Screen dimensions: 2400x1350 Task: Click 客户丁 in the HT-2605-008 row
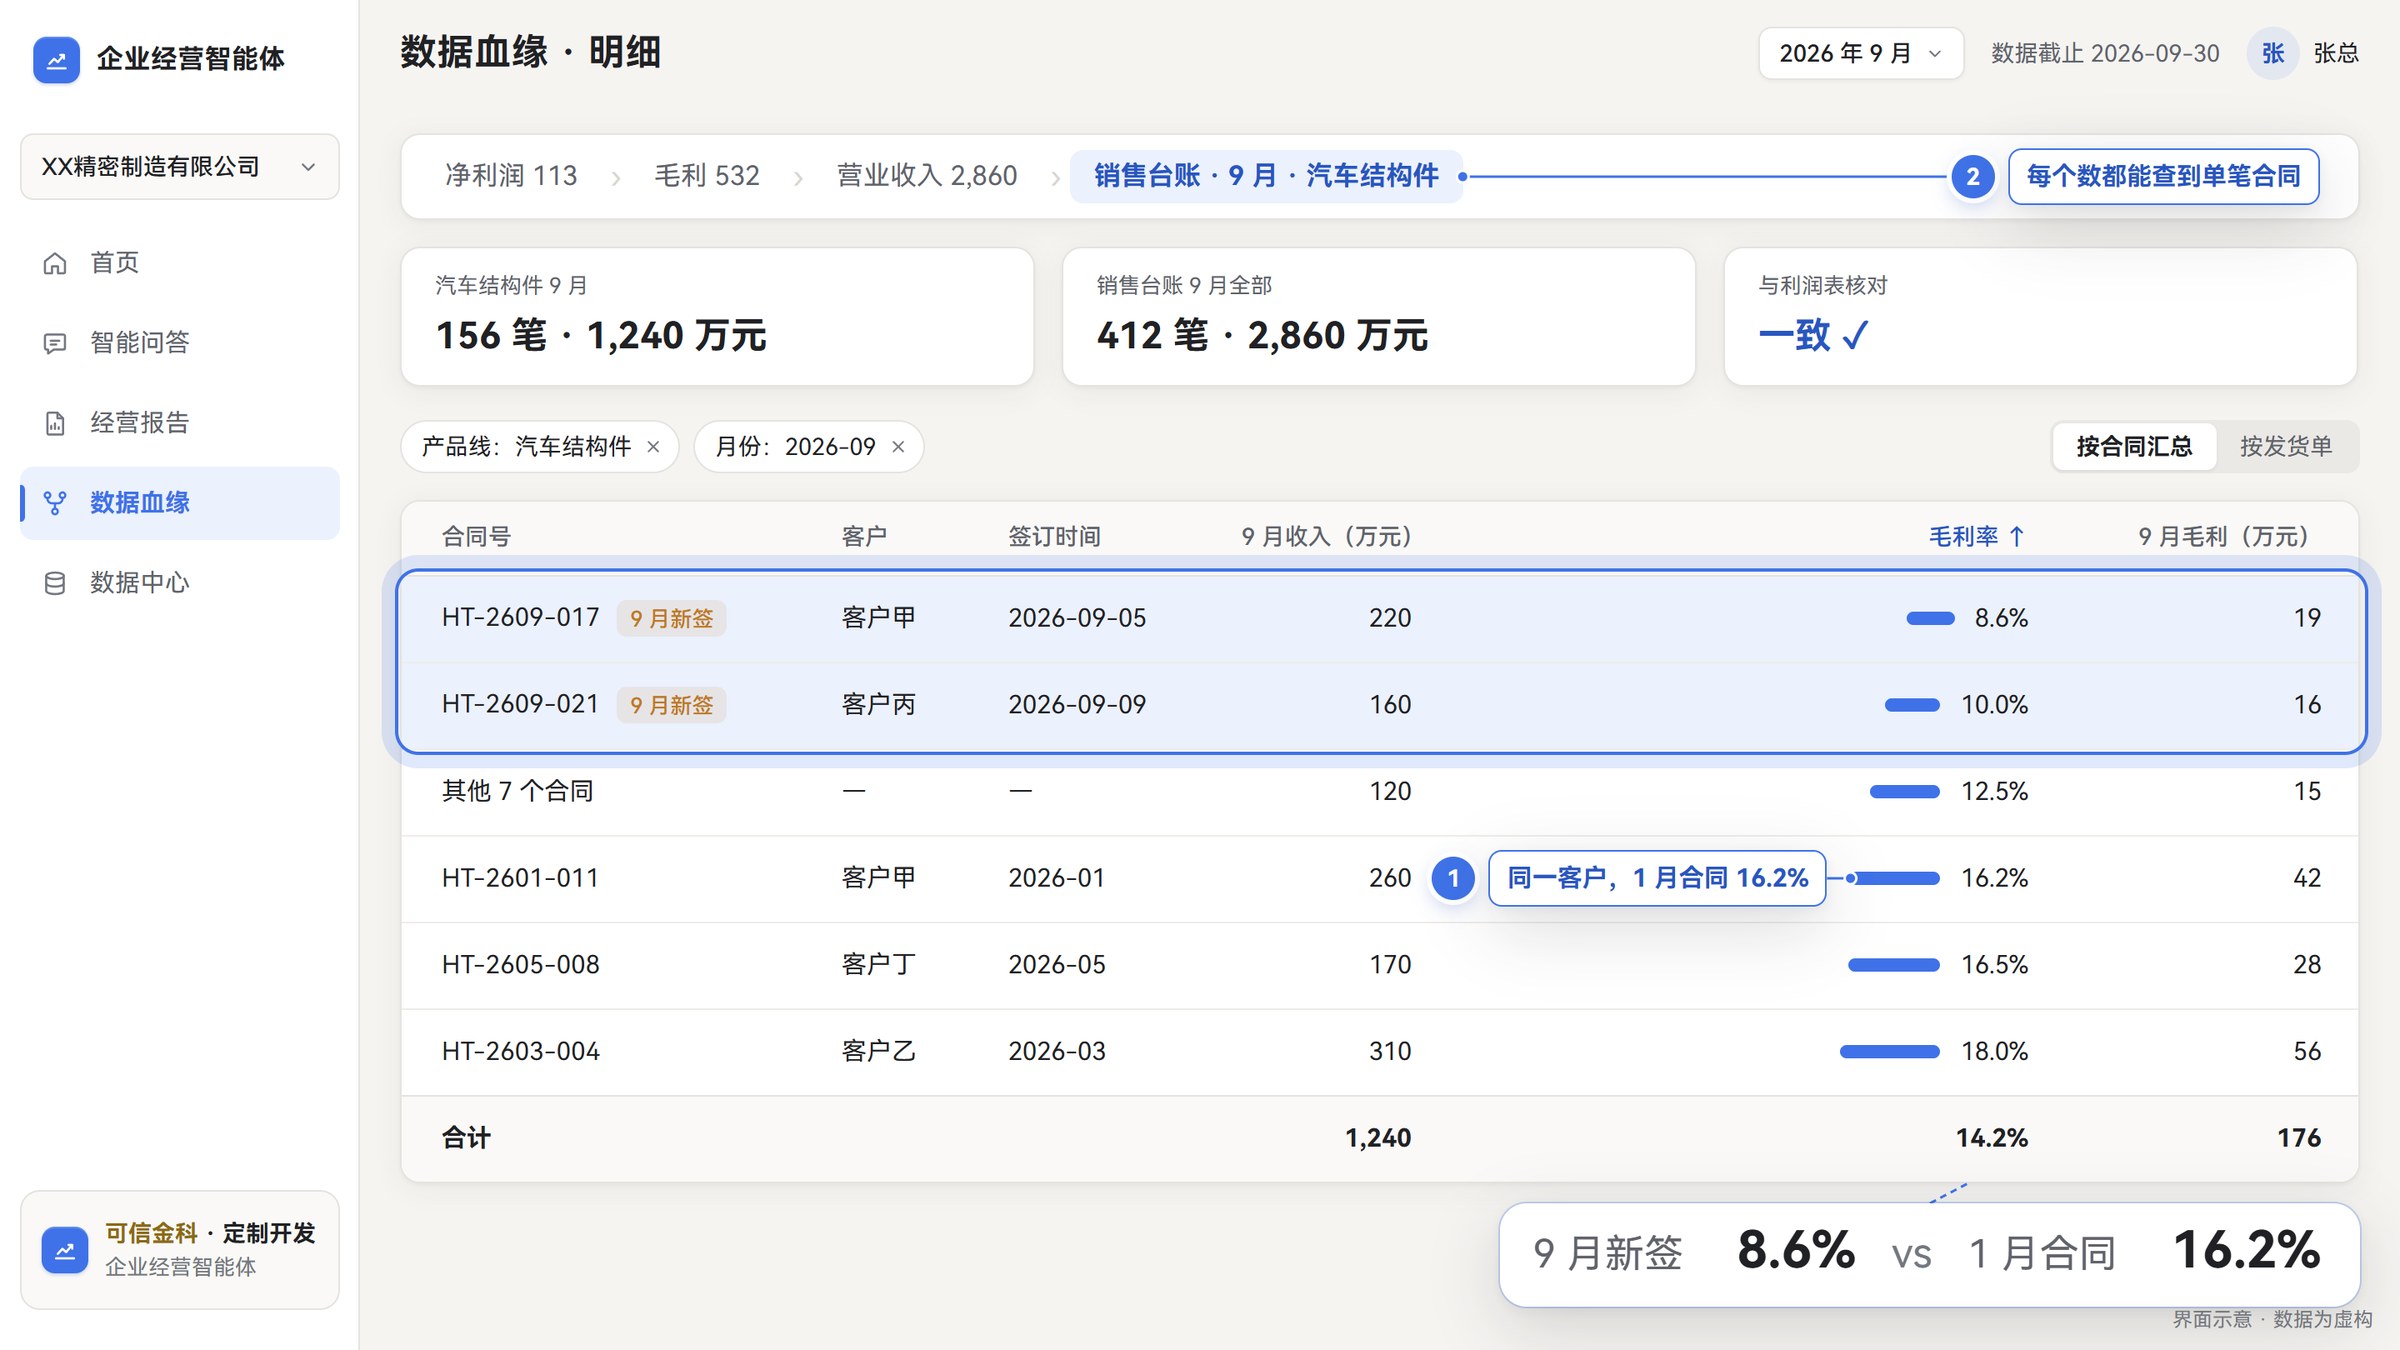point(878,965)
